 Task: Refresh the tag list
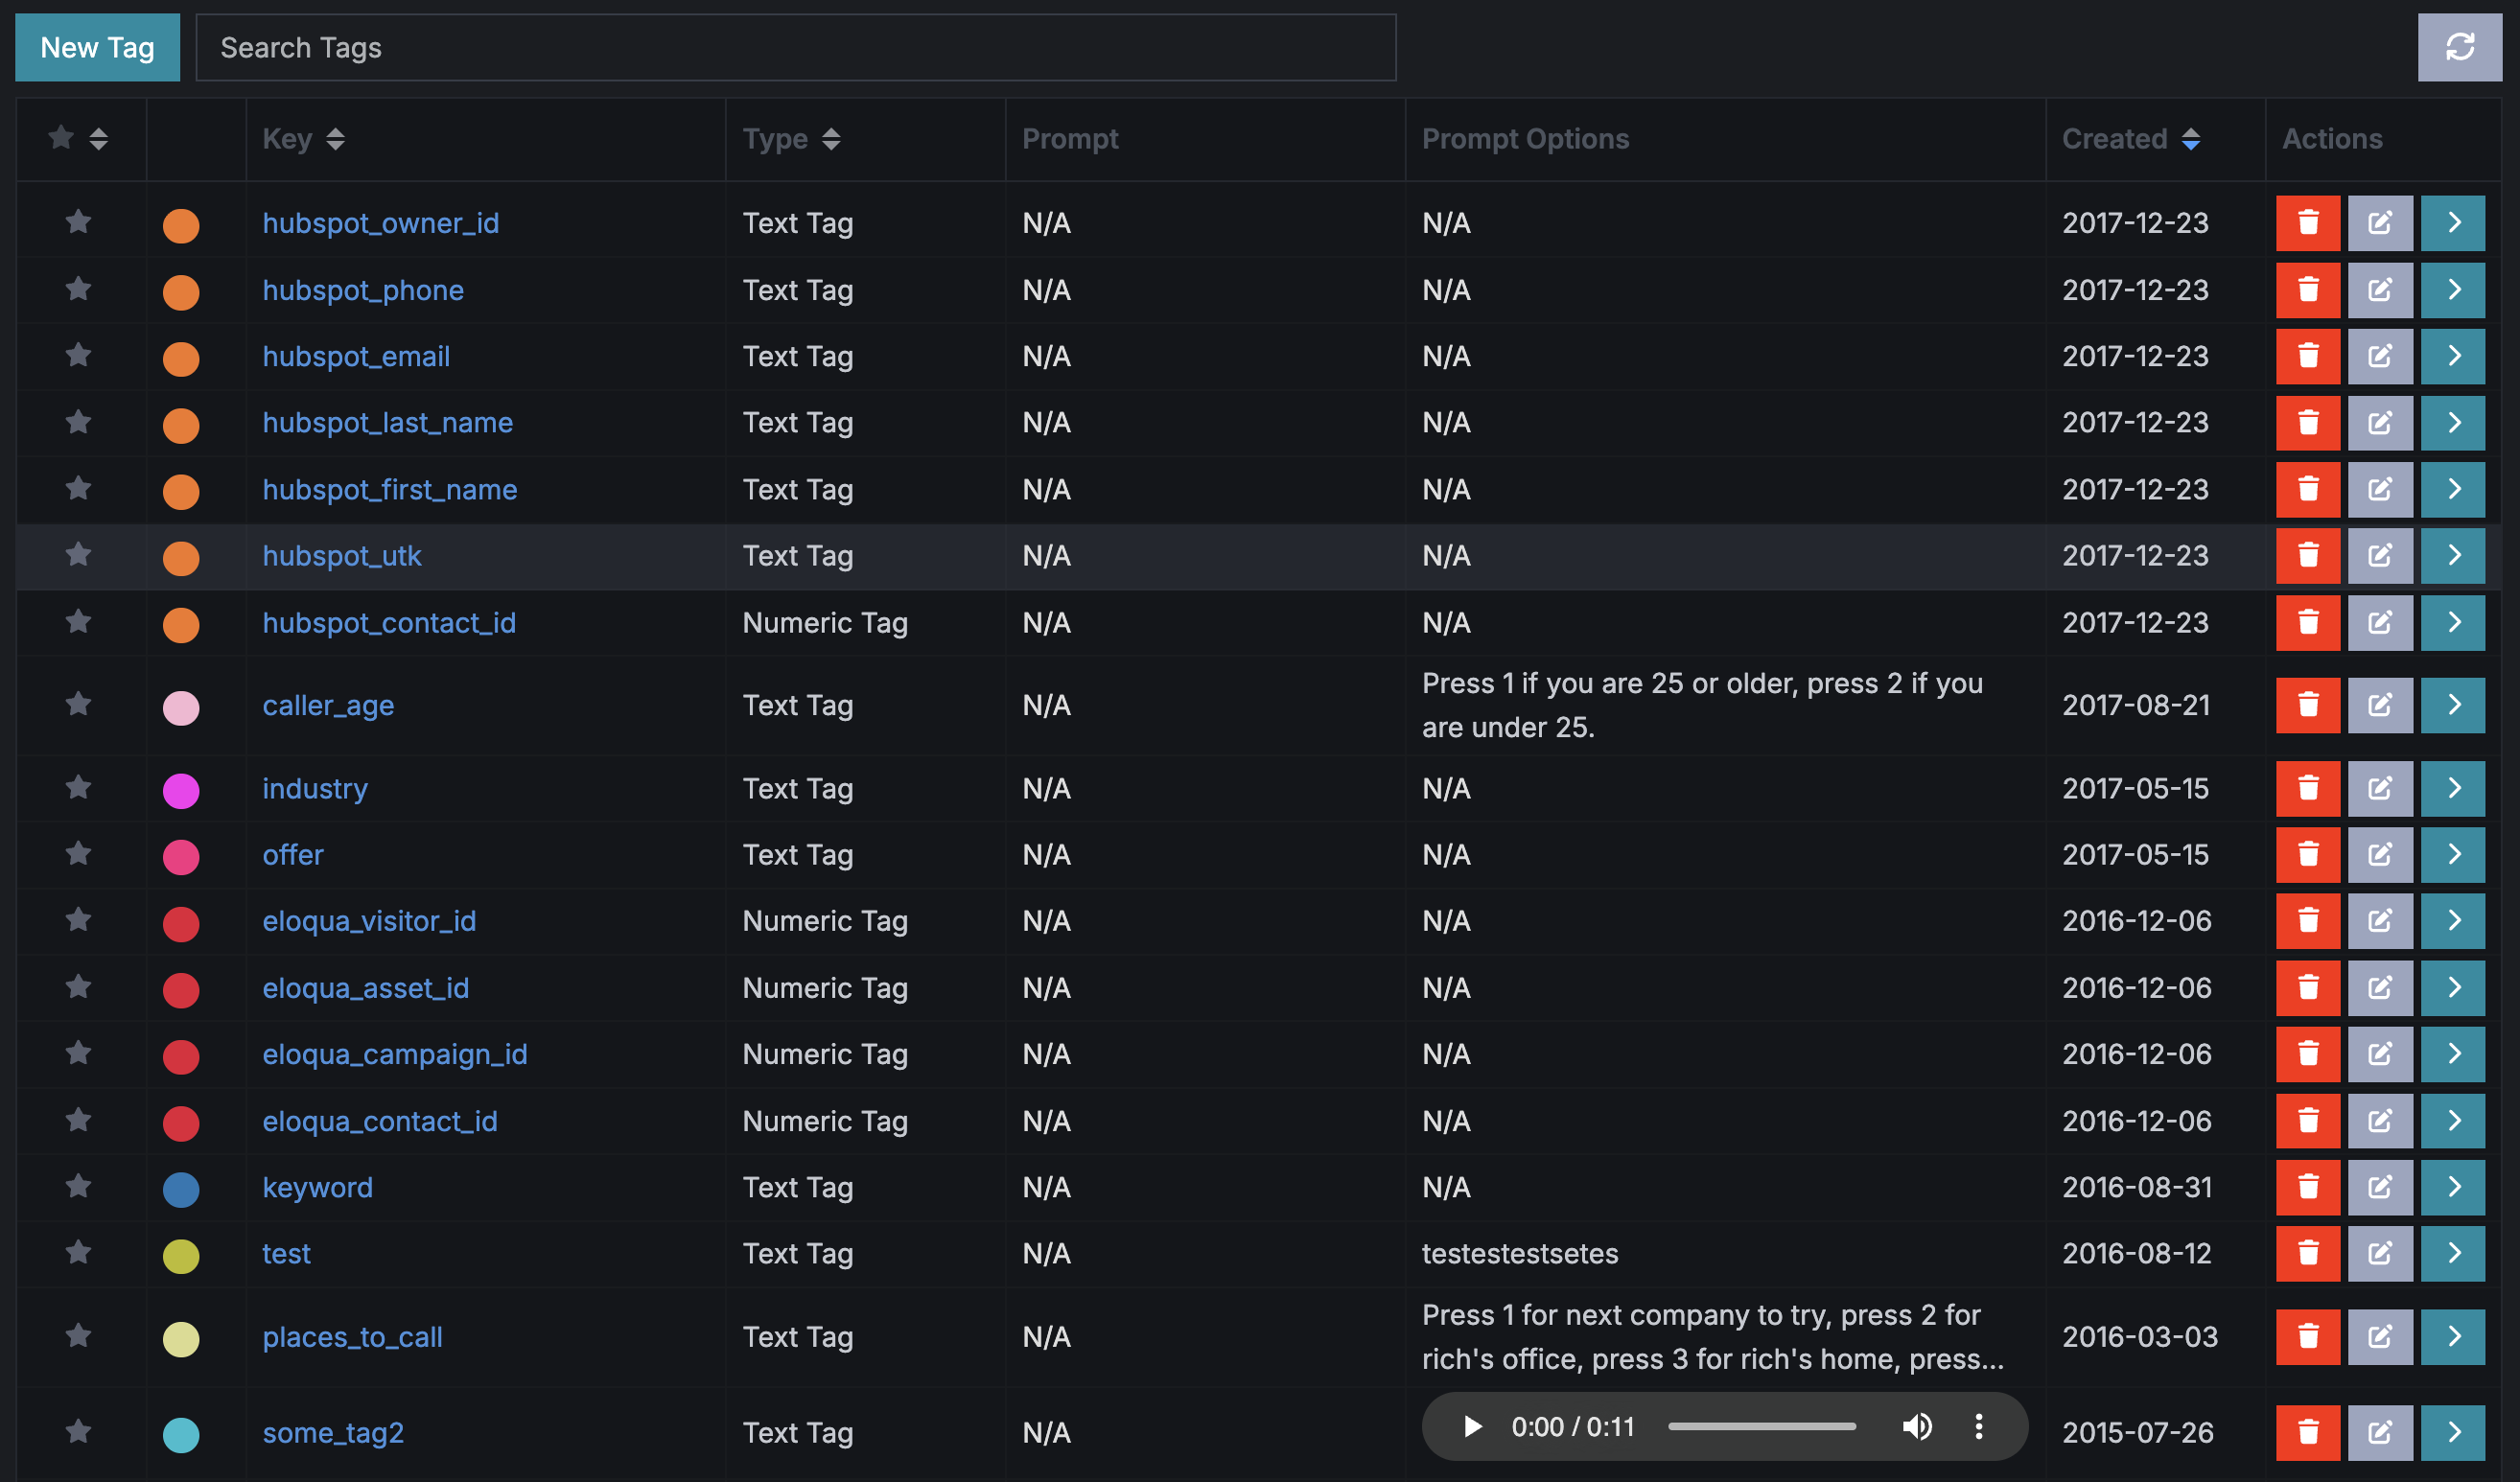(2459, 47)
